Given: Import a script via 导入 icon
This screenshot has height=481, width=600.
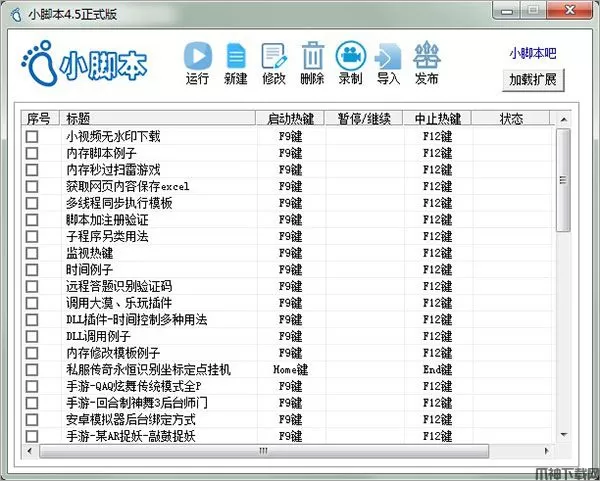Looking at the screenshot, I should (x=388, y=63).
